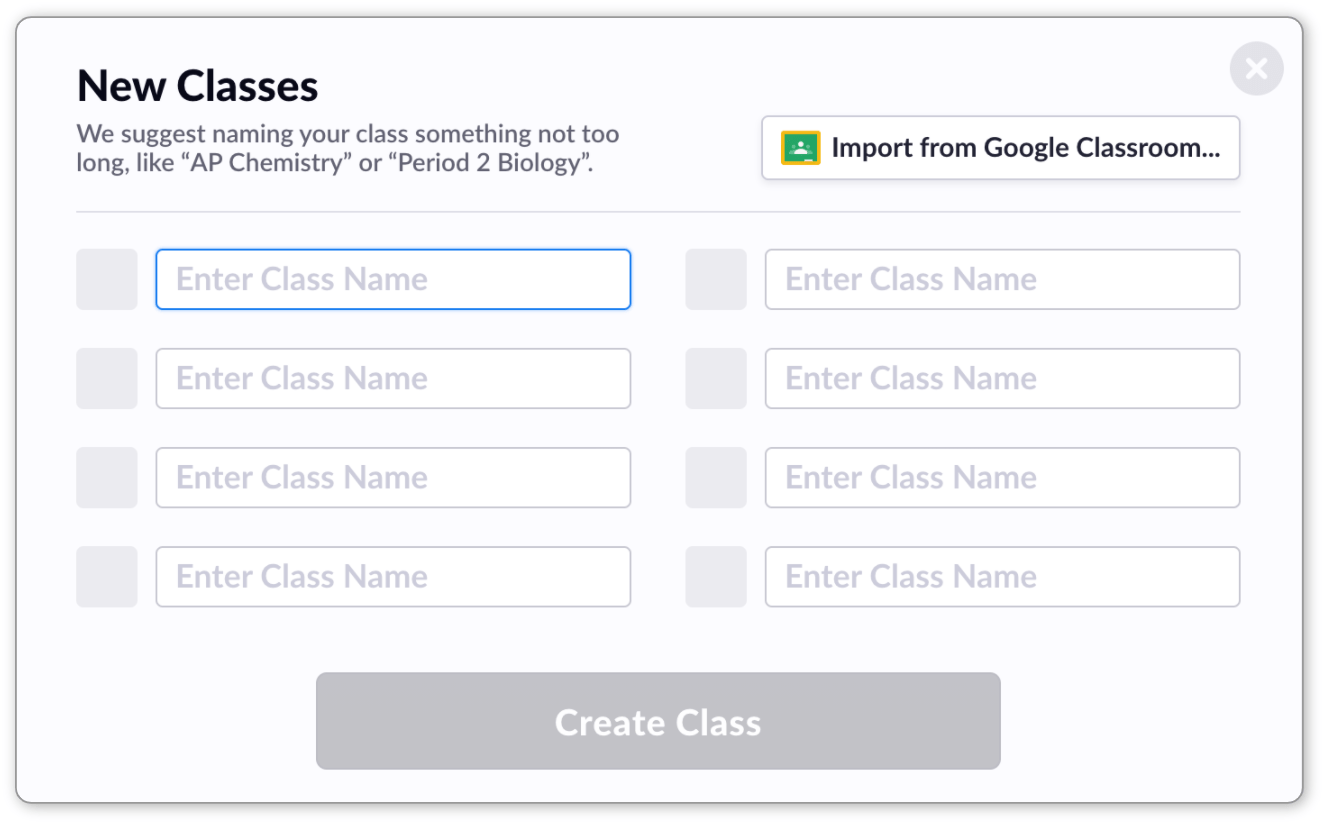This screenshot has height=828, width=1324.
Task: Click the gray square in the third left row
Action: tap(107, 477)
